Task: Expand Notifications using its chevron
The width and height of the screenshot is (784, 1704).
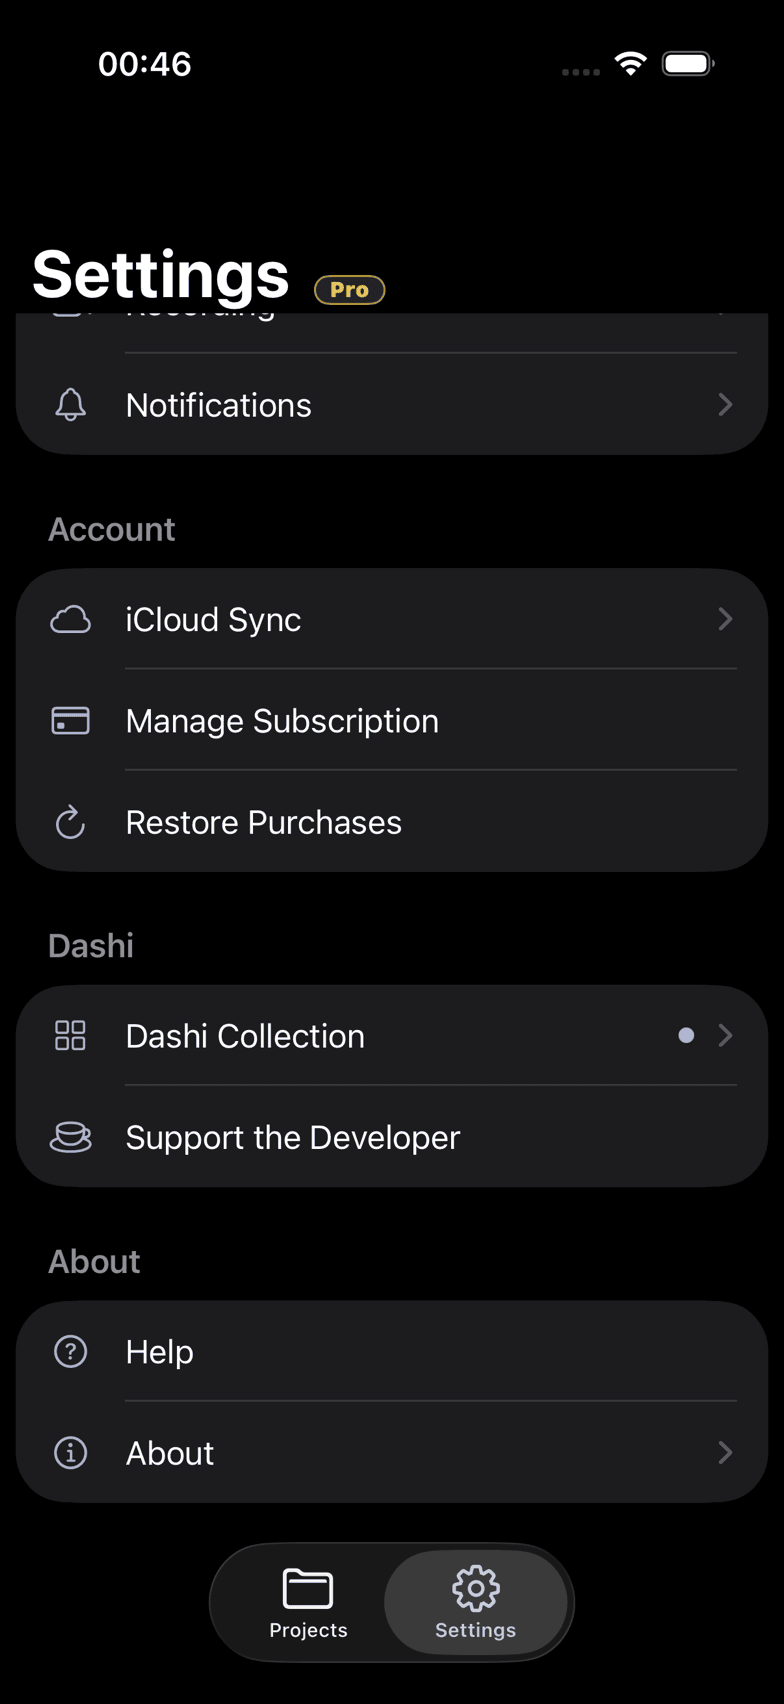Action: click(x=725, y=405)
